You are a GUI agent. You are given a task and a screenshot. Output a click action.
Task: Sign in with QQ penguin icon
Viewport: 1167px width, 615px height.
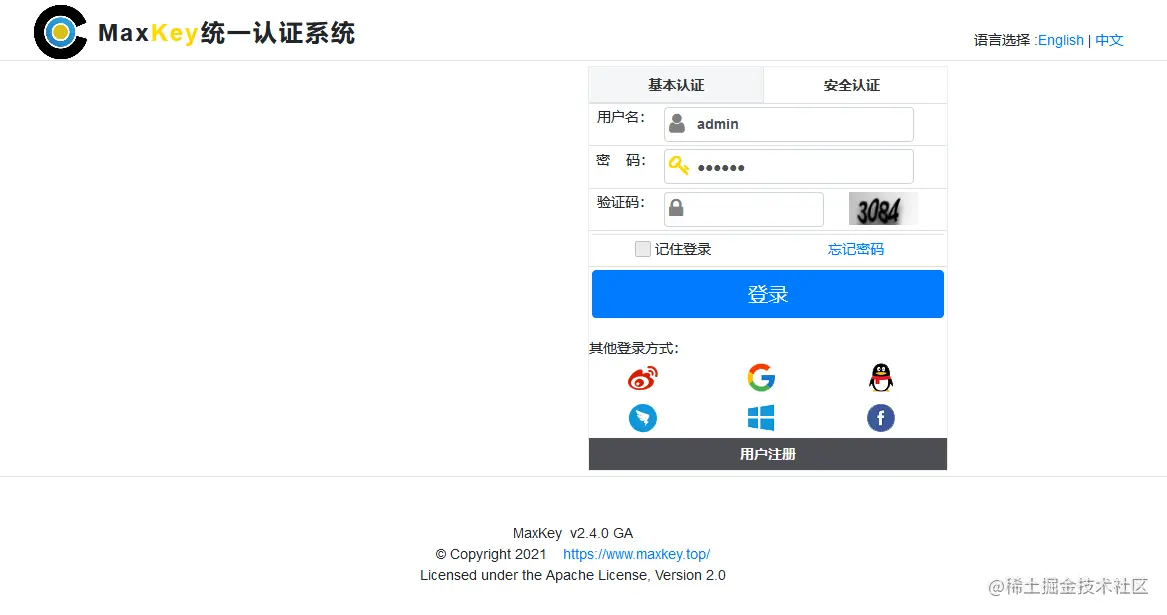[880, 377]
